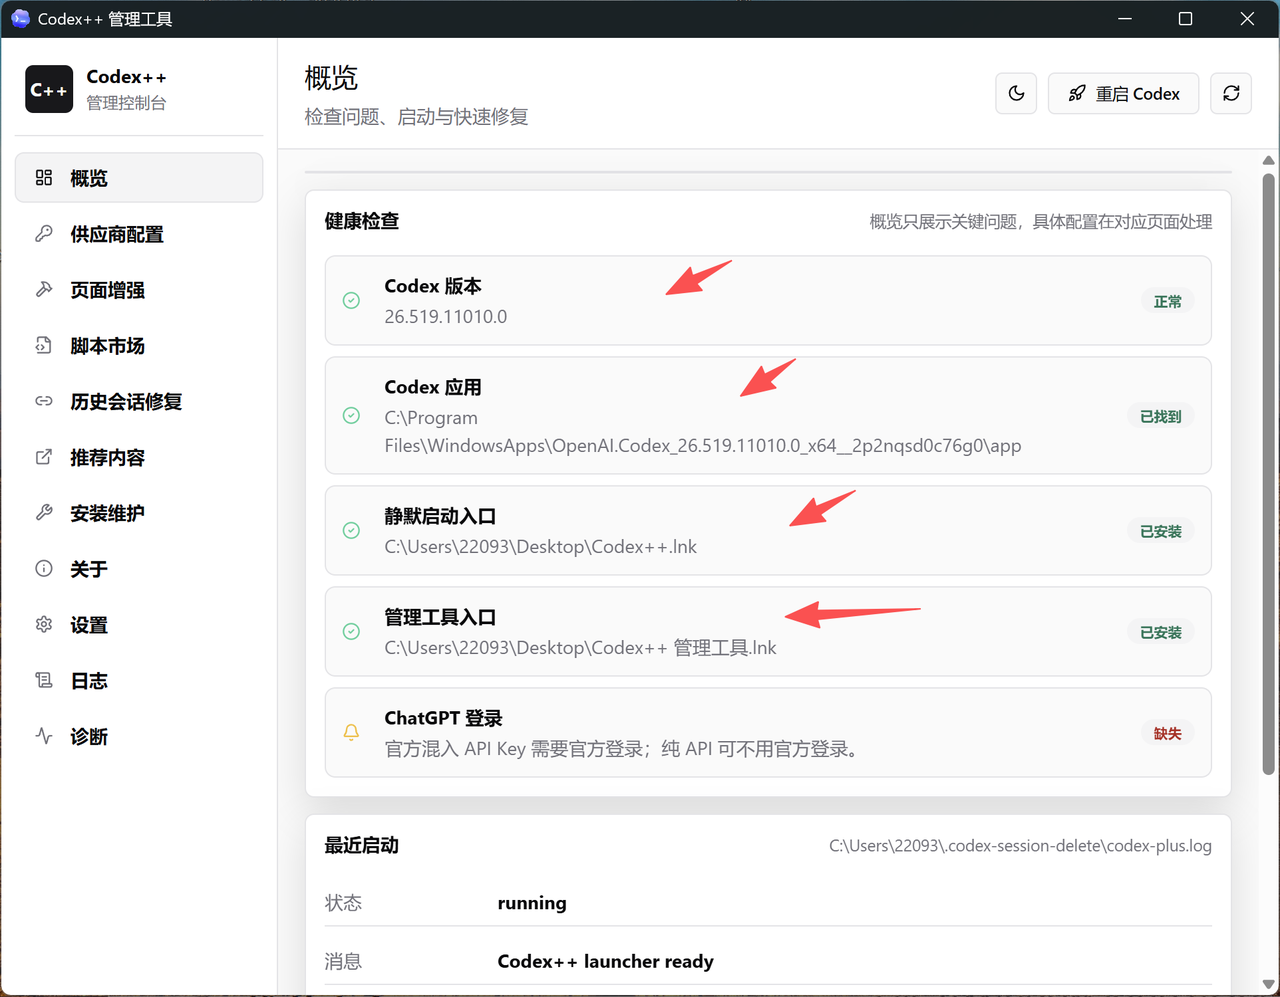Open 供应商配置 in the sidebar
The width and height of the screenshot is (1280, 997).
tap(139, 234)
